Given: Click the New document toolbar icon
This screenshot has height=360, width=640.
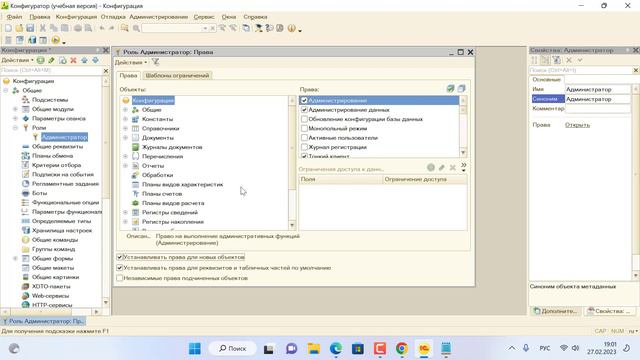Looking at the screenshot, I should coord(8,28).
